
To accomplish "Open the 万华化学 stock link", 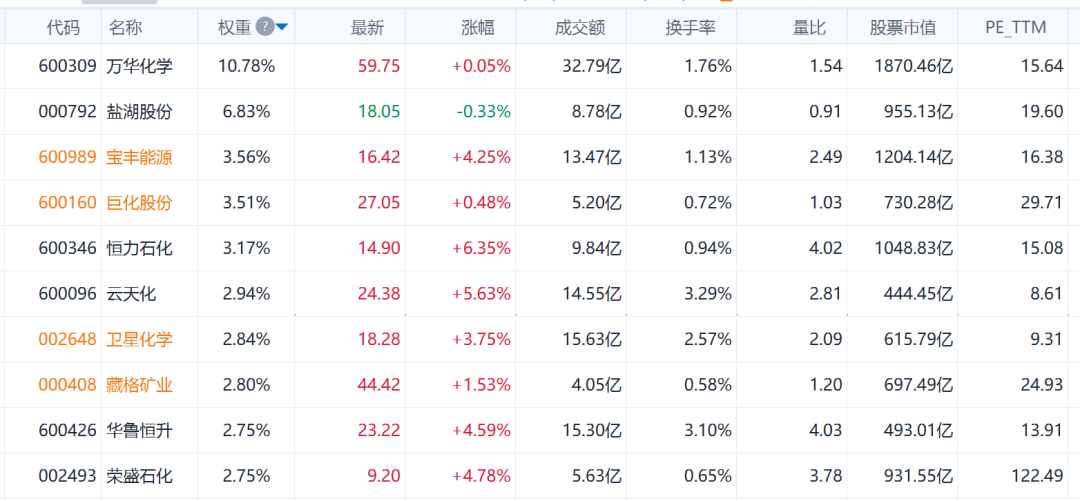I will pyautogui.click(x=140, y=66).
